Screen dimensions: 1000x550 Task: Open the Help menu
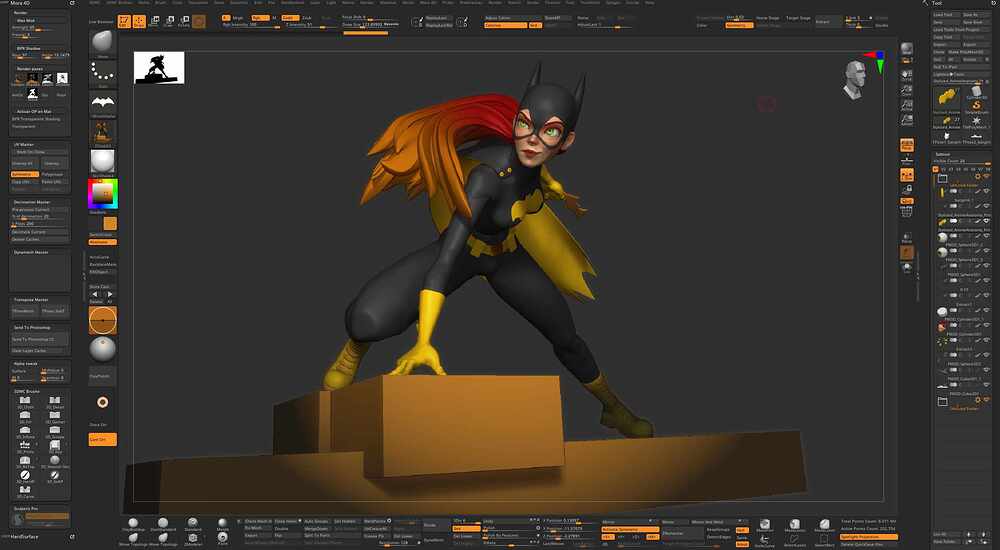coord(650,3)
